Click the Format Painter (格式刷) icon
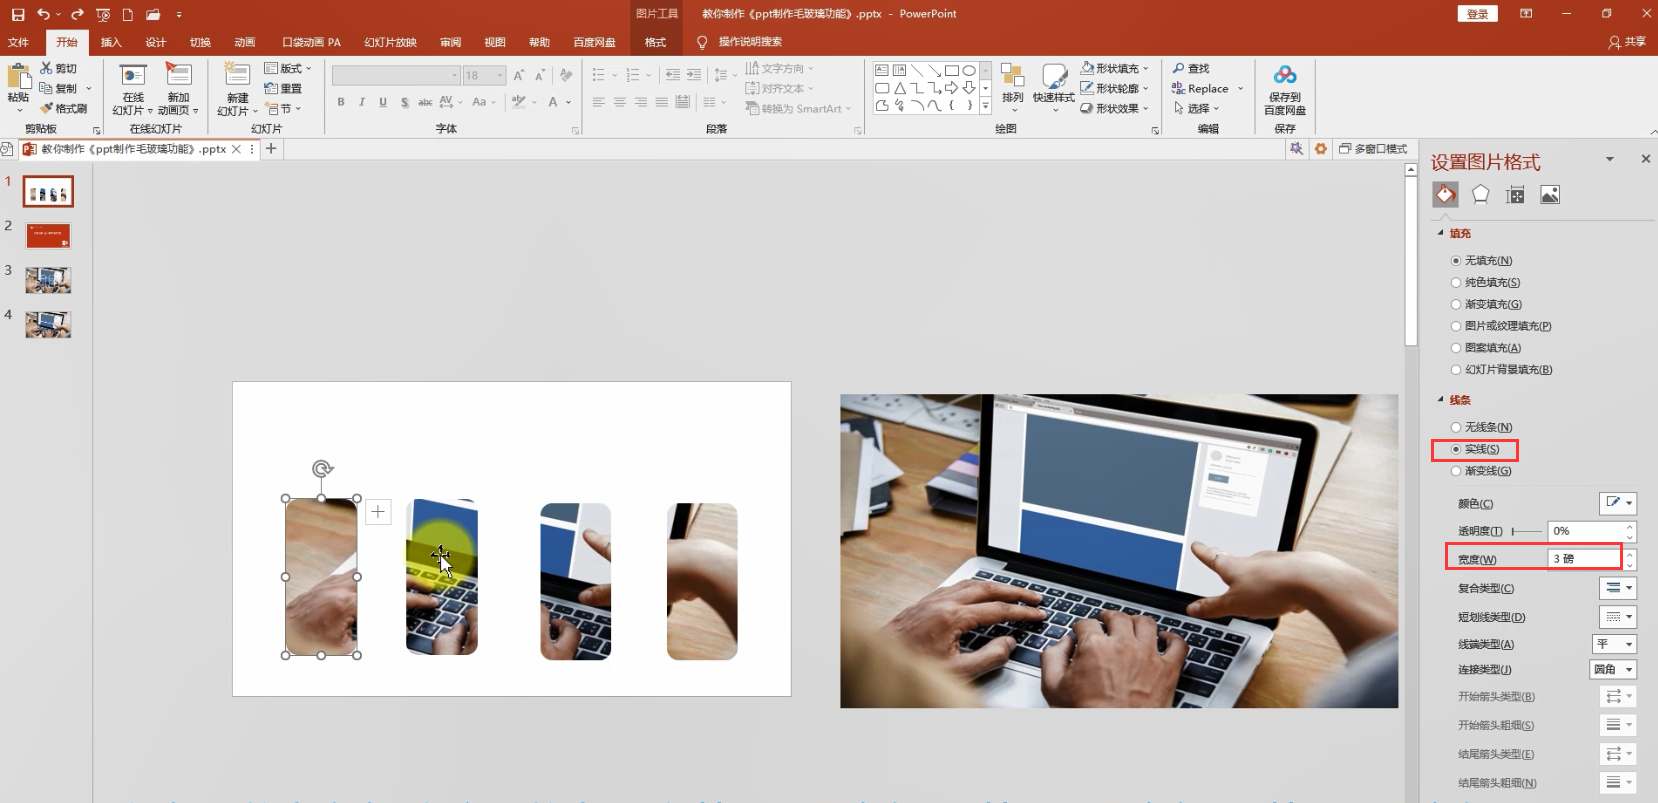The image size is (1658, 803). [x=46, y=108]
